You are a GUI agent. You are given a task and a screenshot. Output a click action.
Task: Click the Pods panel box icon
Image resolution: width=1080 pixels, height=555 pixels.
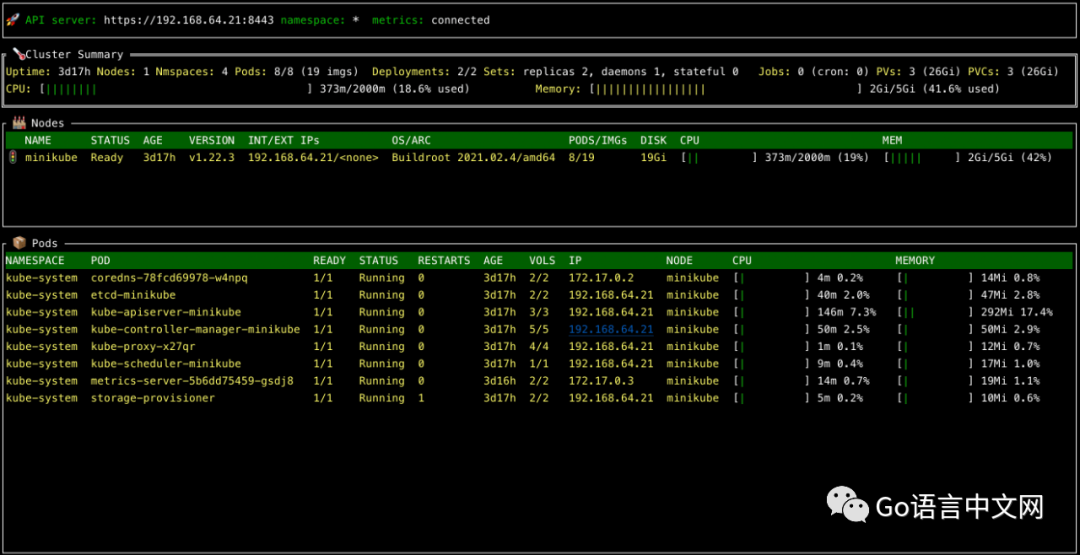[x=18, y=243]
